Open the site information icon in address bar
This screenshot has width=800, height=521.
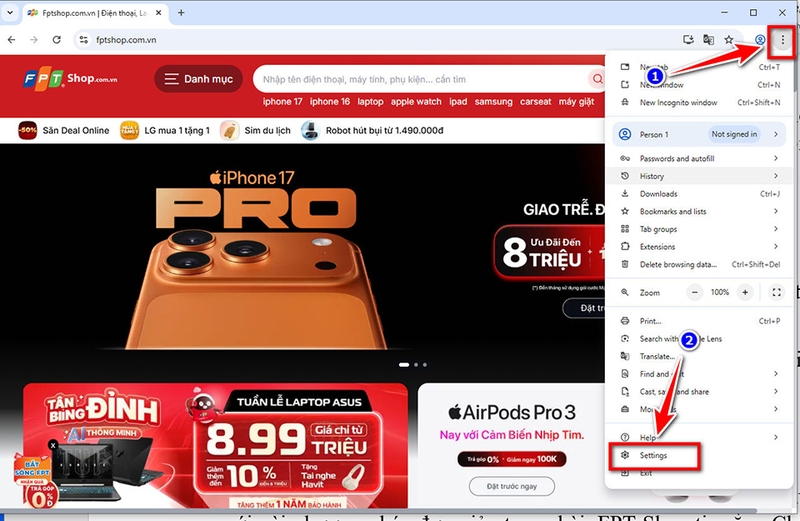[84, 40]
